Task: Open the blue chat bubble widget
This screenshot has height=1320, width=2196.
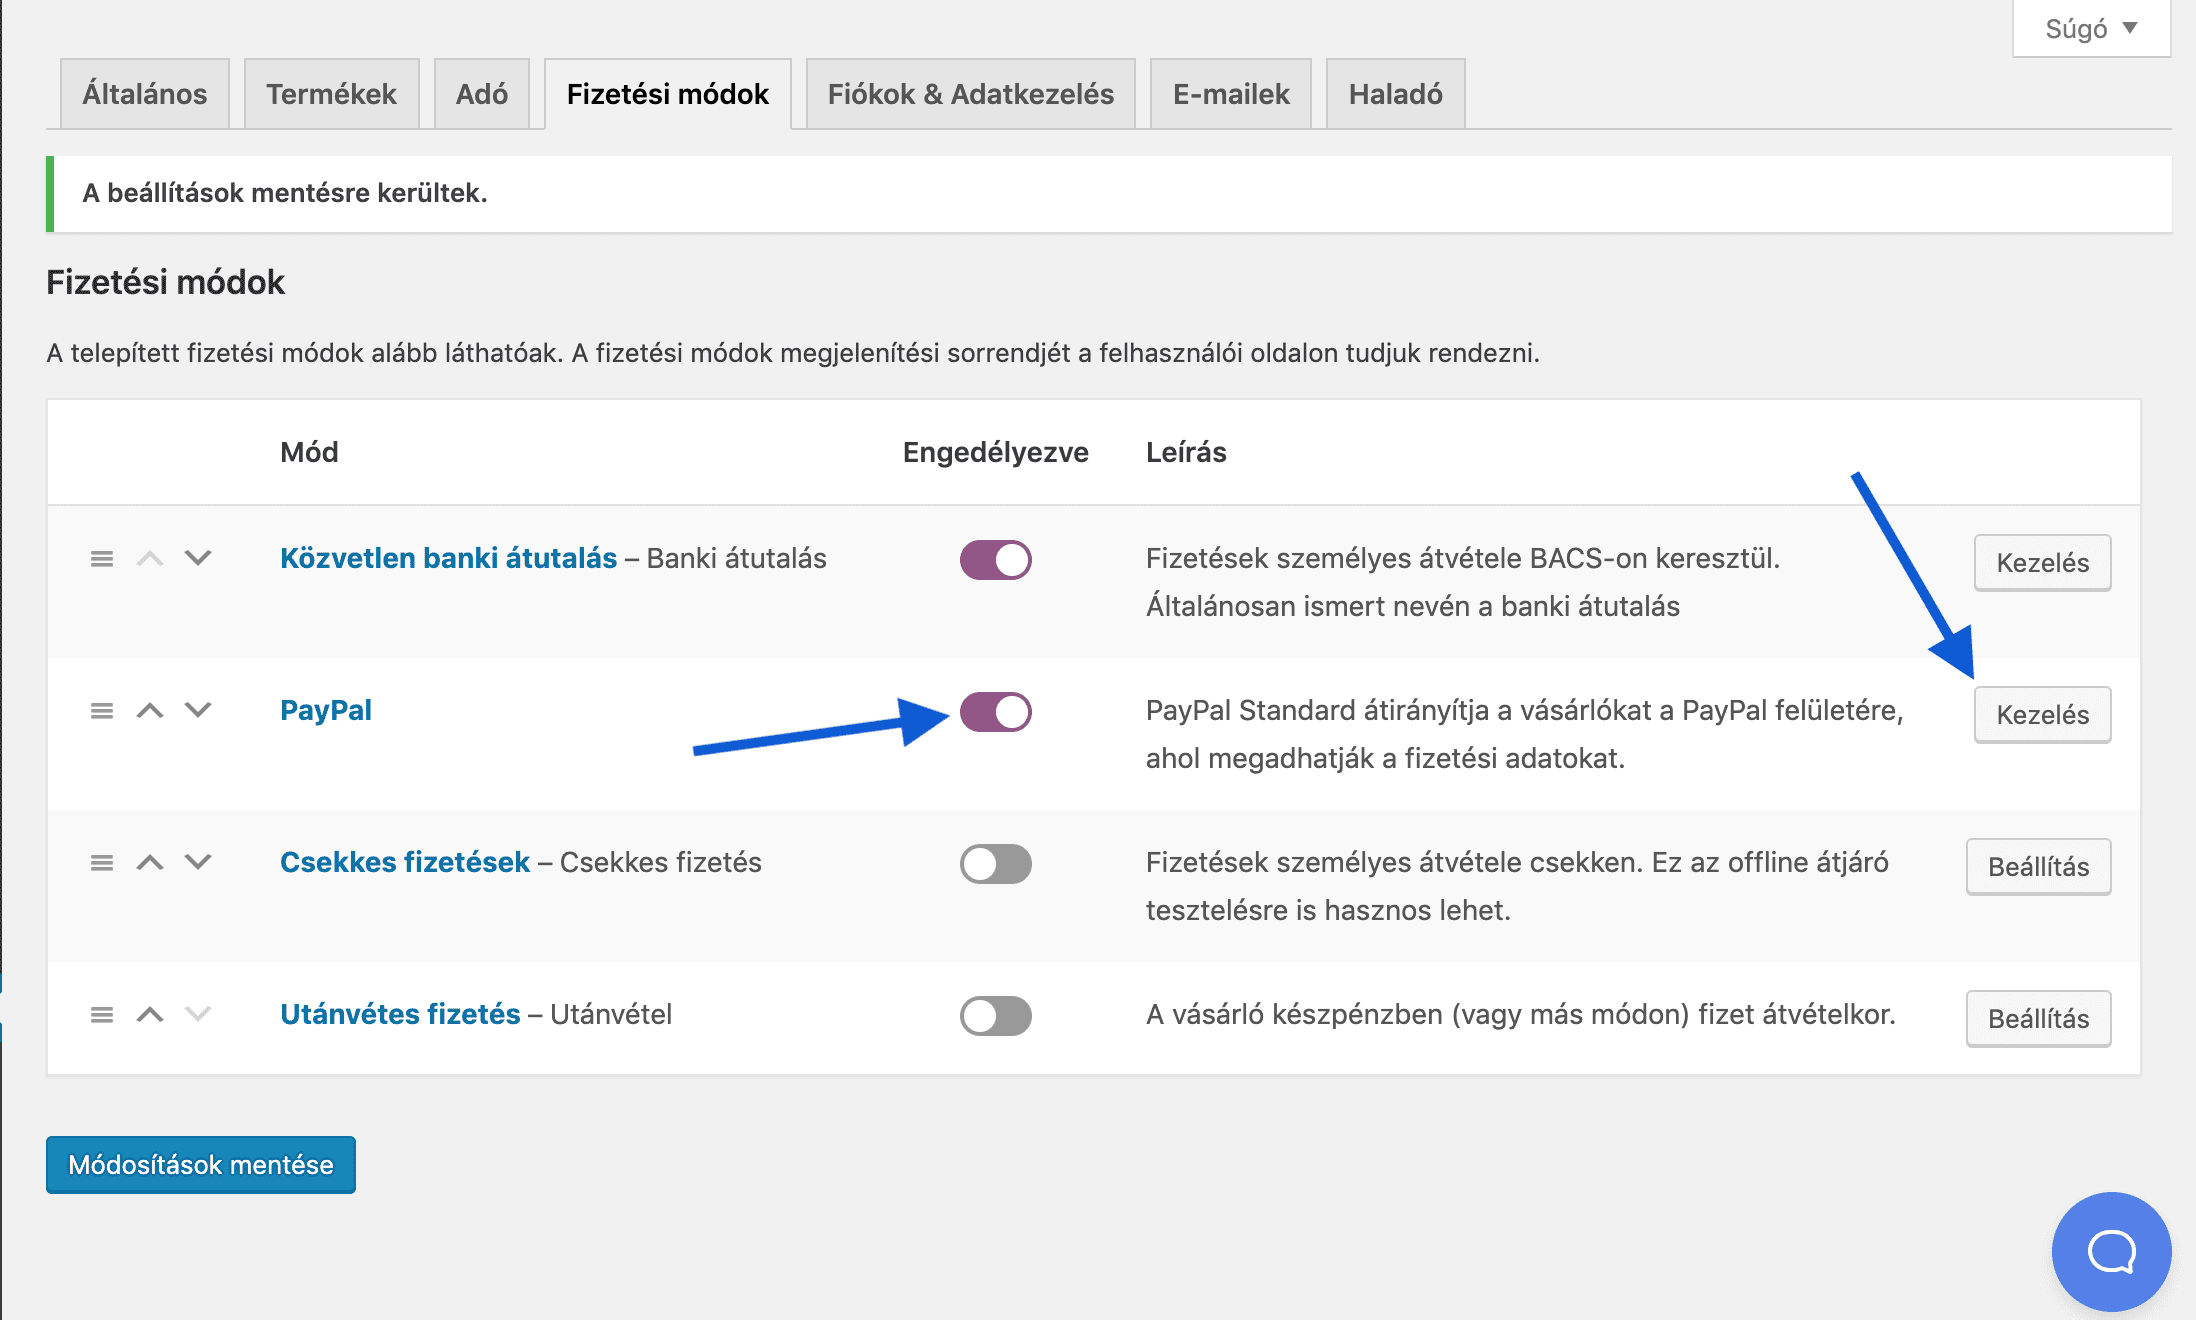Action: click(2111, 1251)
